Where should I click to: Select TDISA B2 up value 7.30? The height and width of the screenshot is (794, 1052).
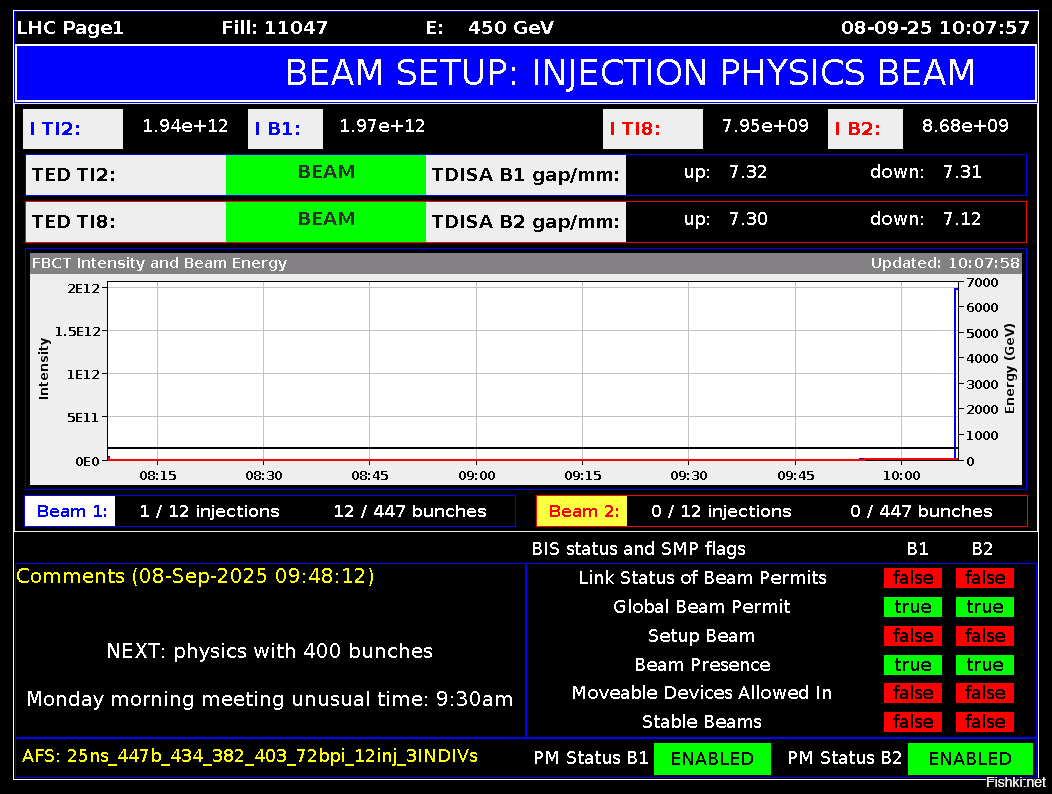(x=747, y=219)
